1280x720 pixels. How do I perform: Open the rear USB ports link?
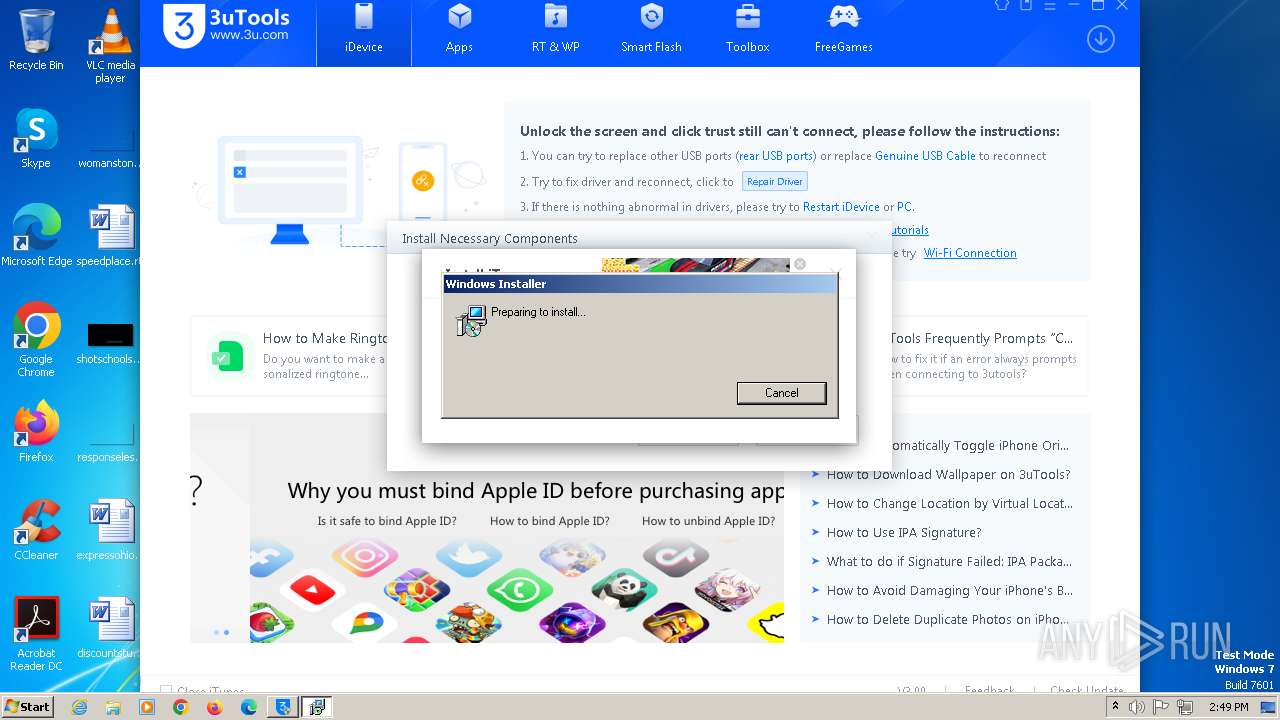tap(775, 156)
